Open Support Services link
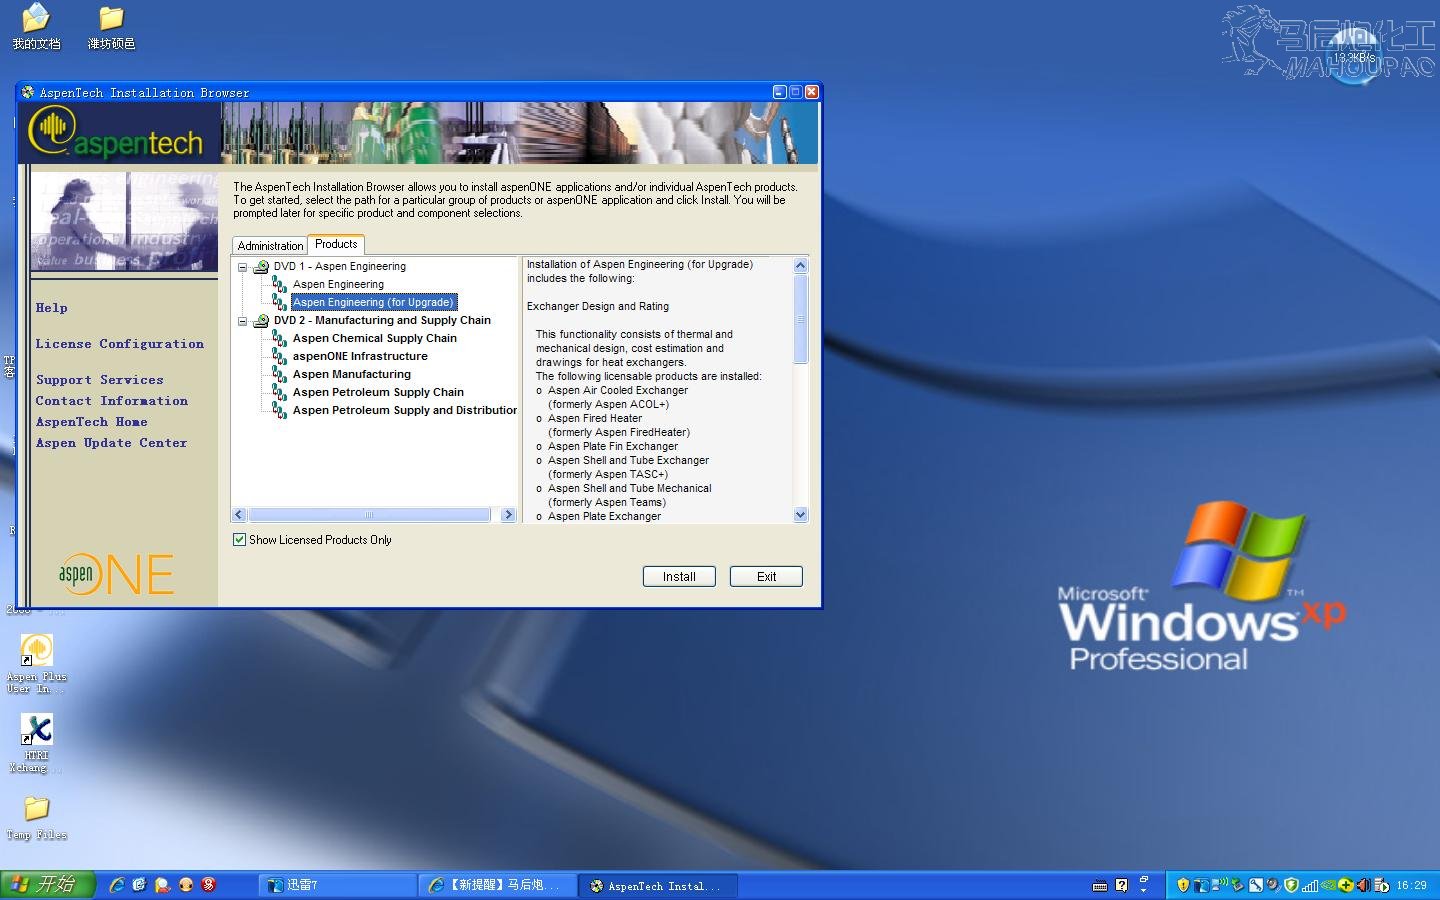This screenshot has width=1440, height=900. tap(100, 380)
